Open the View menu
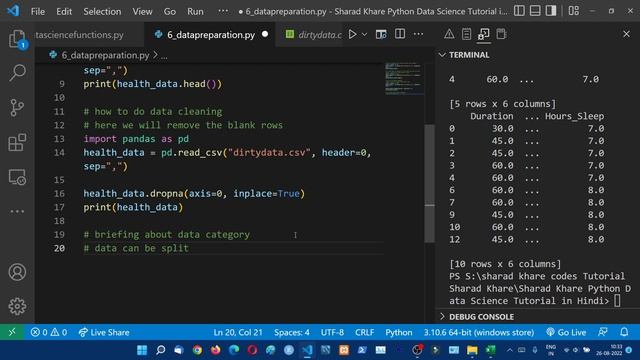This screenshot has width=640, height=360. [142, 11]
